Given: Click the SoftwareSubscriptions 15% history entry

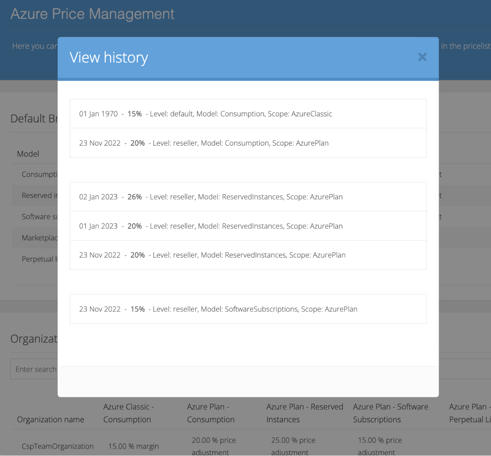Looking at the screenshot, I should click(x=248, y=309).
